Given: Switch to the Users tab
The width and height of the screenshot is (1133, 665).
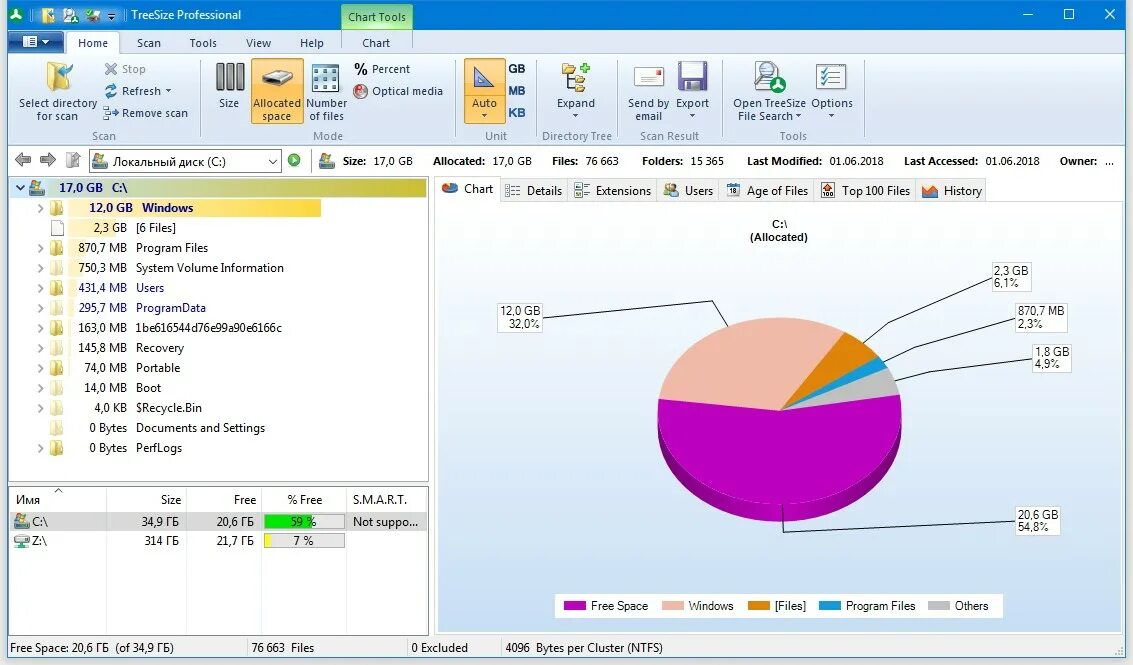Looking at the screenshot, I should pyautogui.click(x=689, y=190).
